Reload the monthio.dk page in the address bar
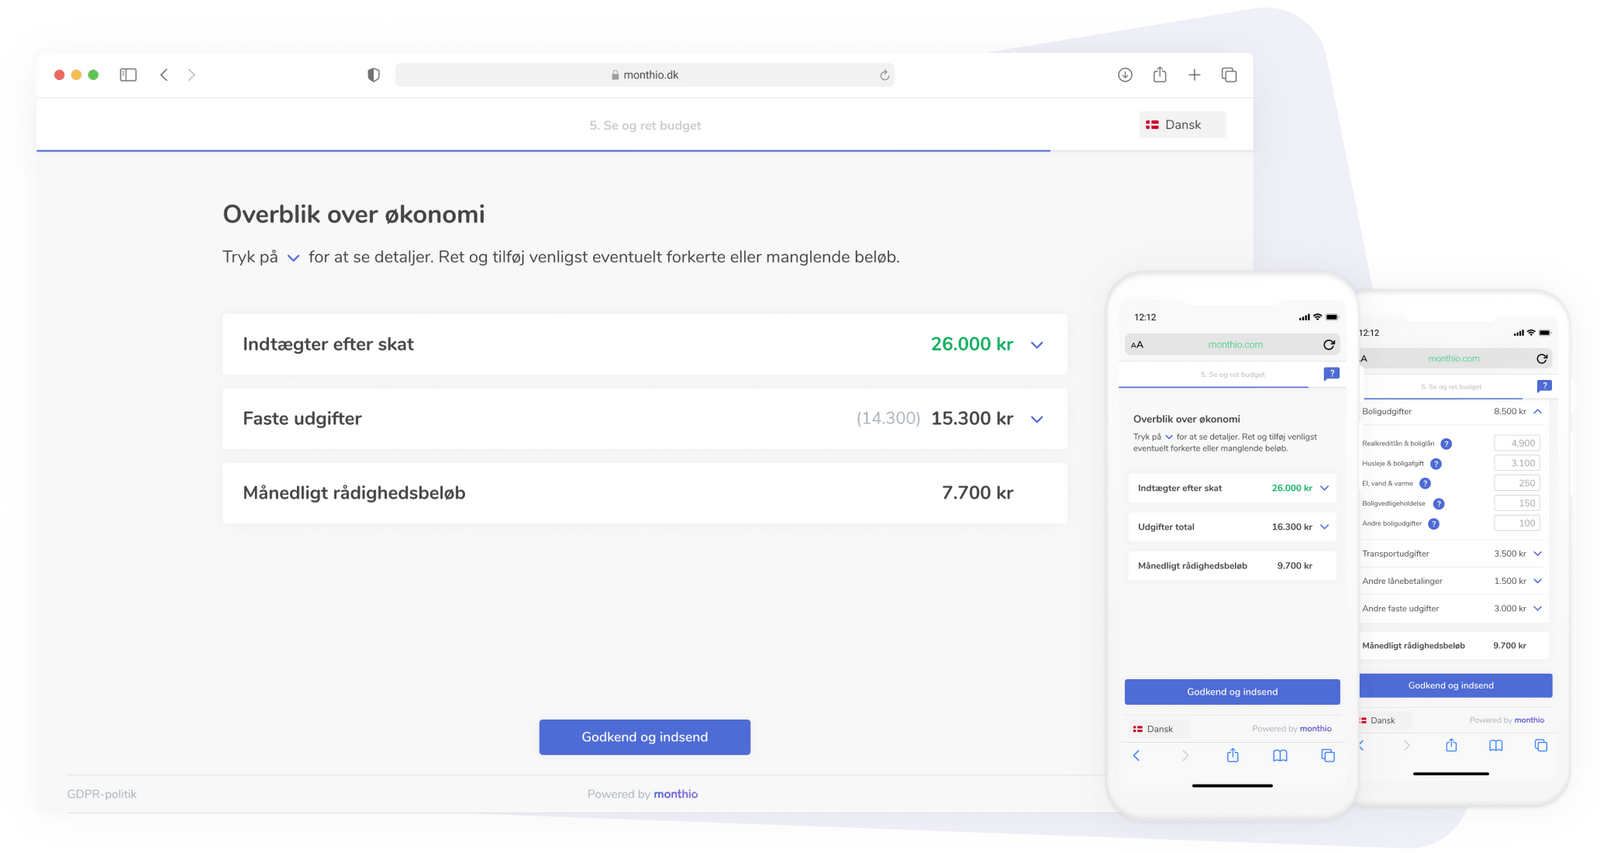 [x=884, y=75]
